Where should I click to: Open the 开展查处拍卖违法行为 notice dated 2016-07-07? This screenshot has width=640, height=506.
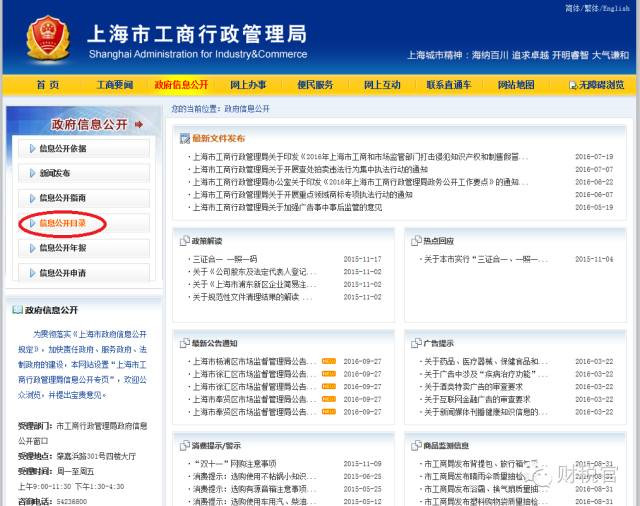point(310,169)
